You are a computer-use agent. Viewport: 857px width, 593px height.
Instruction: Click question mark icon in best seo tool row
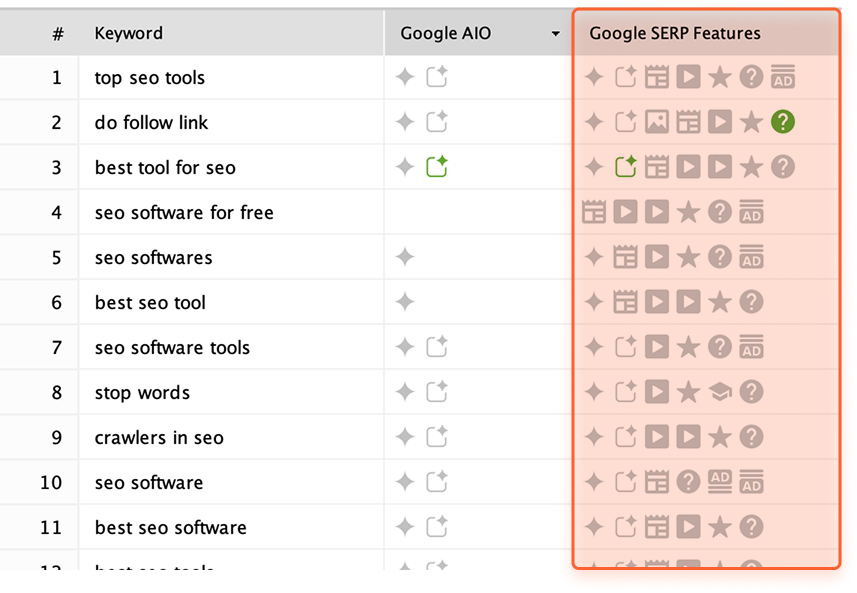tap(752, 302)
